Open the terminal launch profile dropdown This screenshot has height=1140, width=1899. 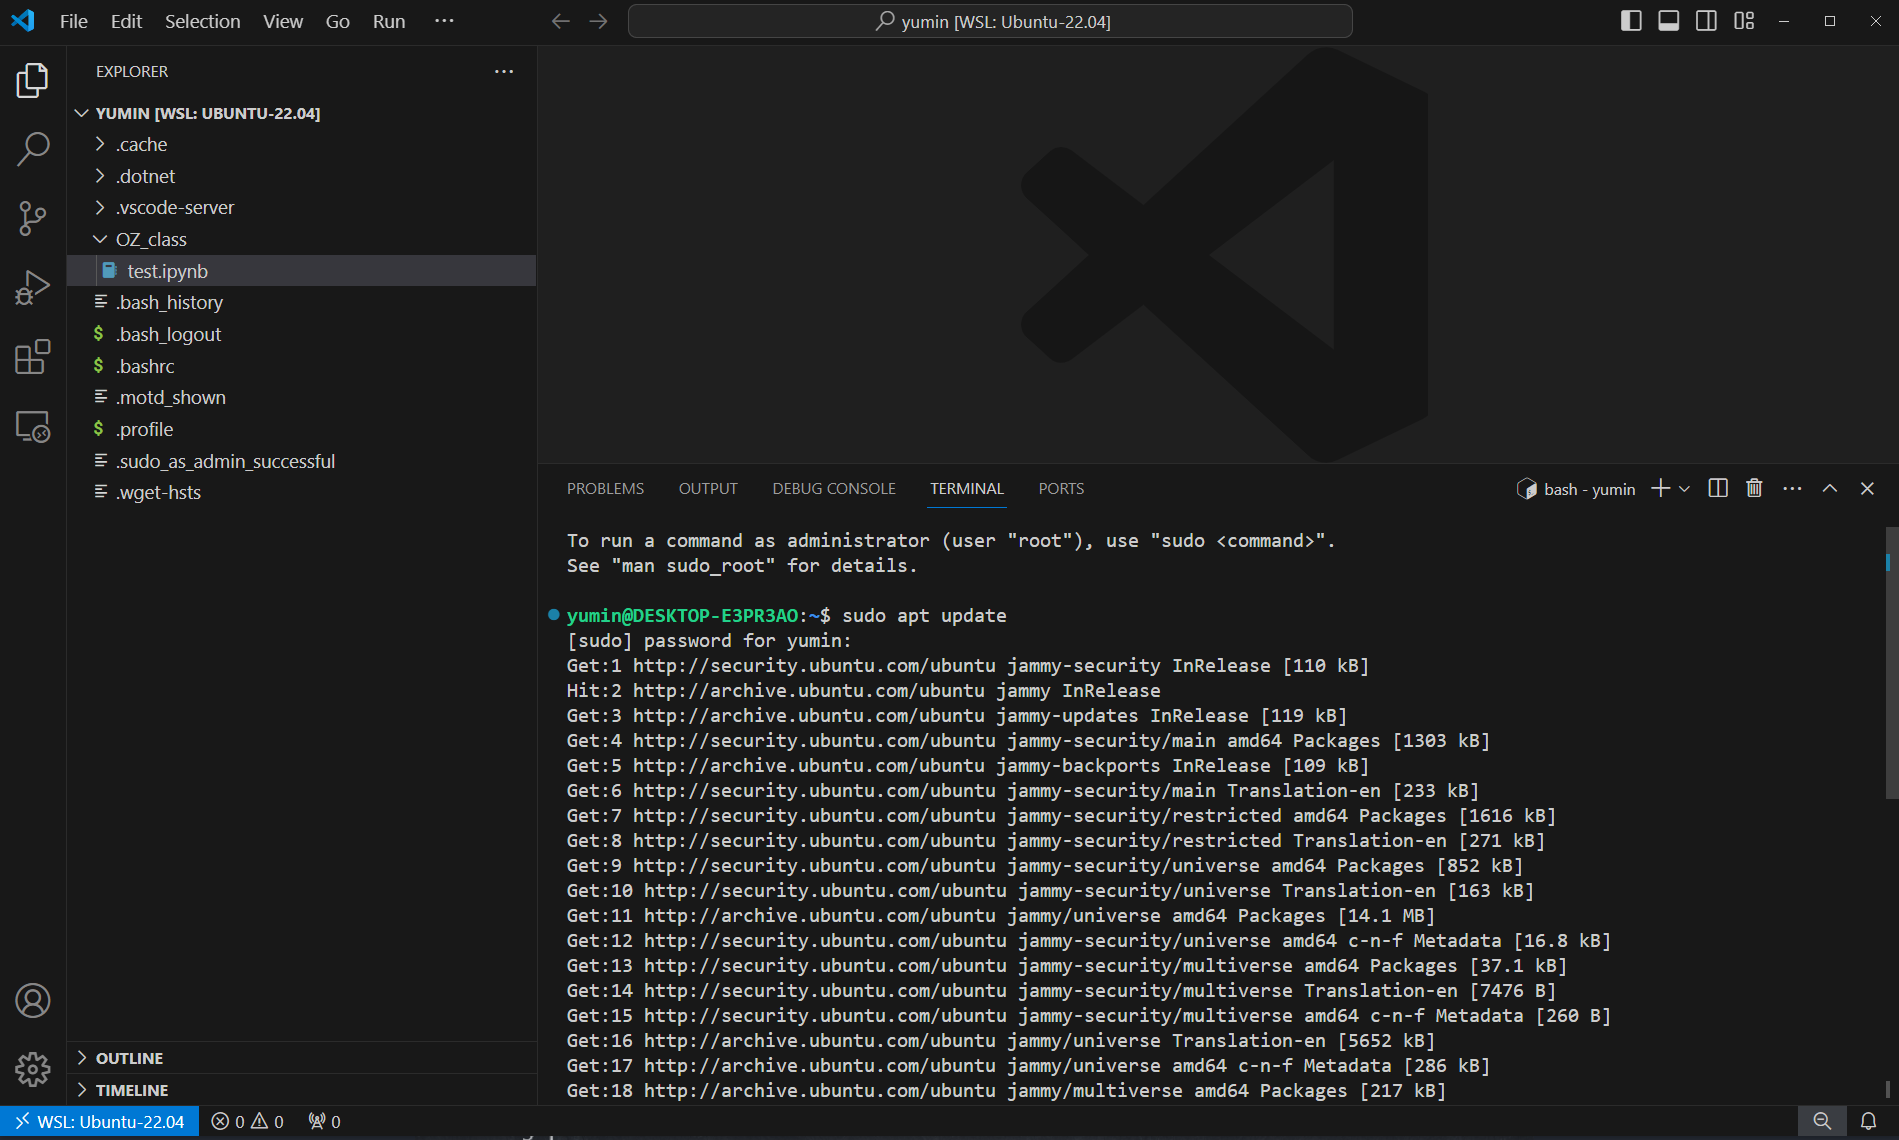point(1684,488)
